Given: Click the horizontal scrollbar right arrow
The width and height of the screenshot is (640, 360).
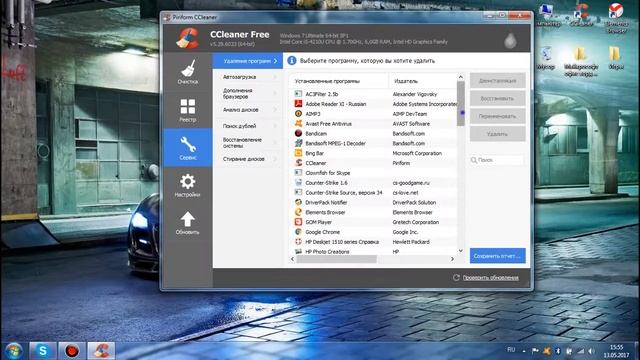Looking at the screenshot, I should [452, 259].
